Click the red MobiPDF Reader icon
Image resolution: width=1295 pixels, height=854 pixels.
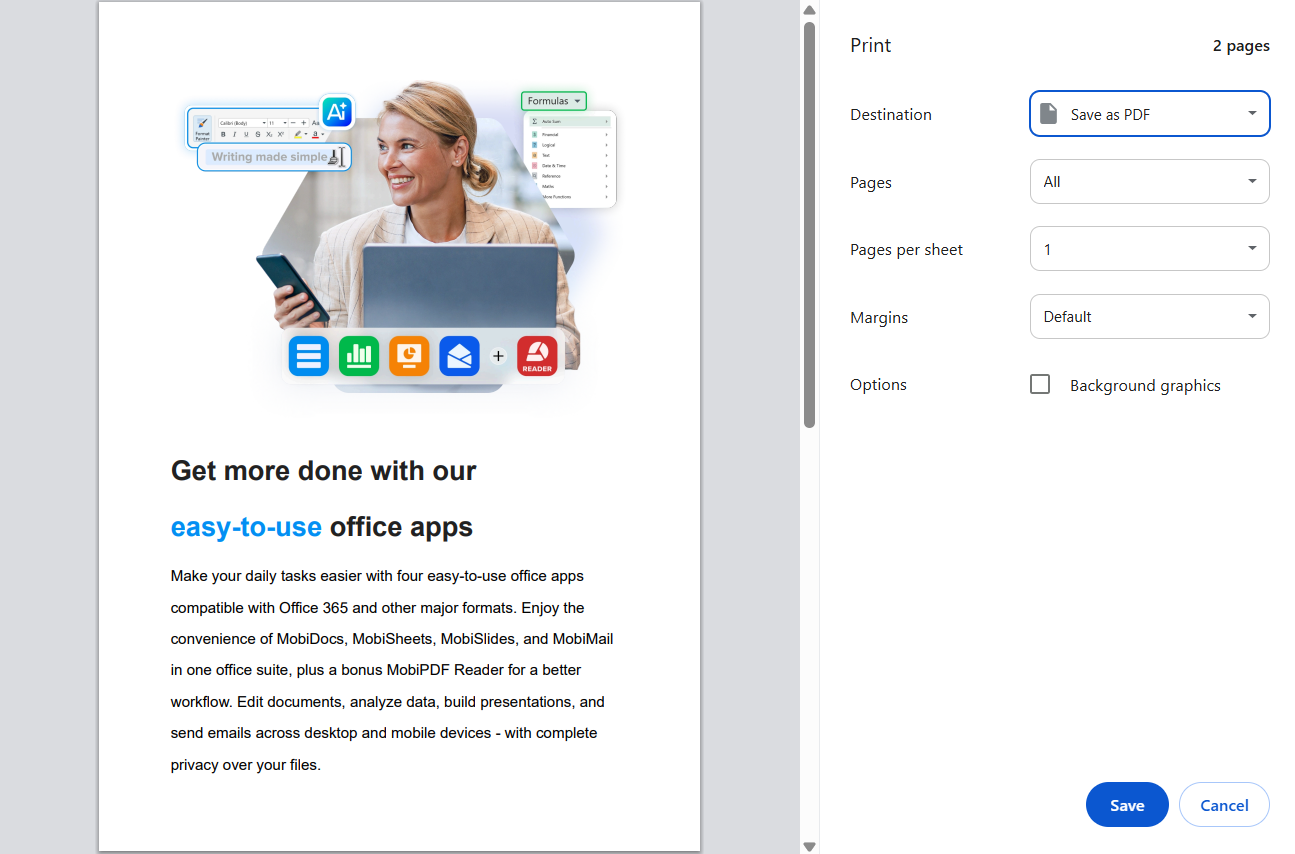tap(537, 355)
